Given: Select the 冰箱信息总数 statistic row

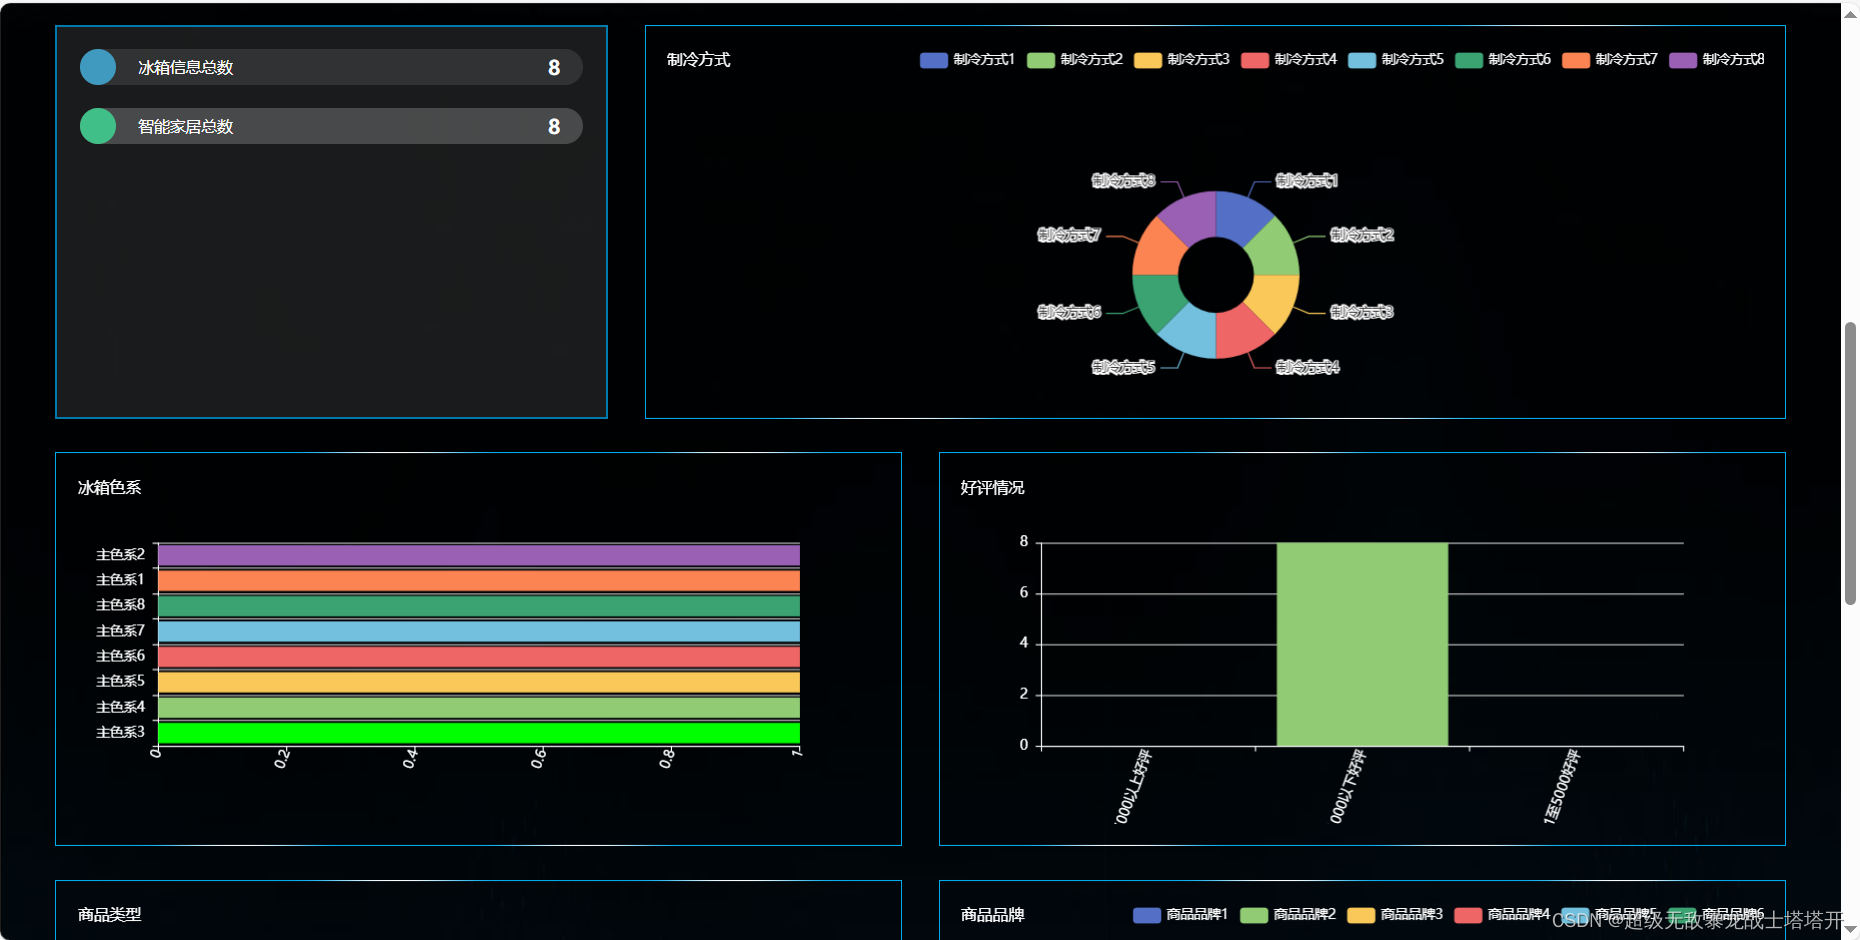Looking at the screenshot, I should pos(331,67).
